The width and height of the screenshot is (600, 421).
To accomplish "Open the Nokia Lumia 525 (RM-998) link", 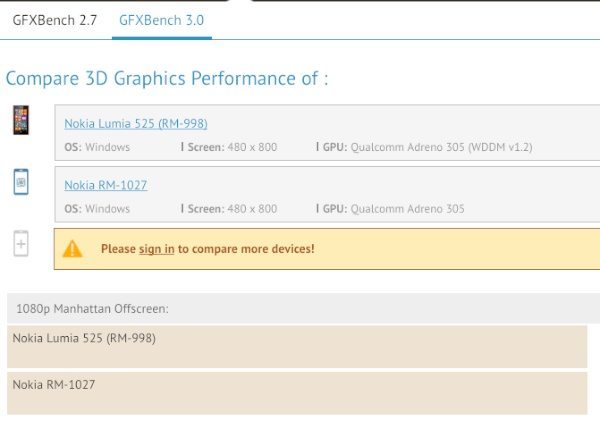I will coord(135,124).
